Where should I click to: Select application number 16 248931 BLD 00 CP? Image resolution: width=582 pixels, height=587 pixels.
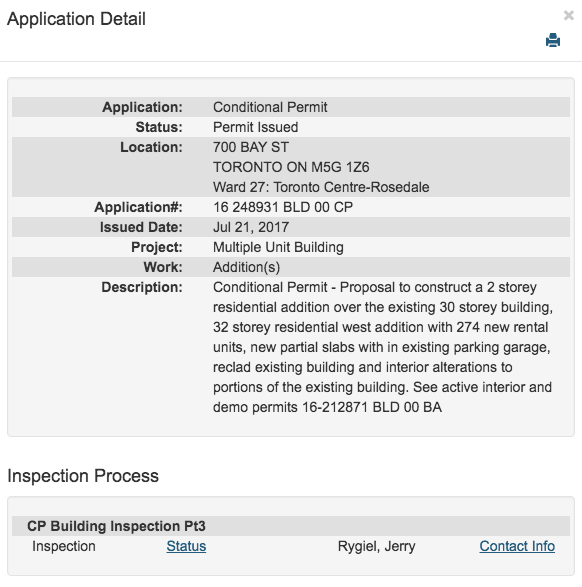coord(283,207)
